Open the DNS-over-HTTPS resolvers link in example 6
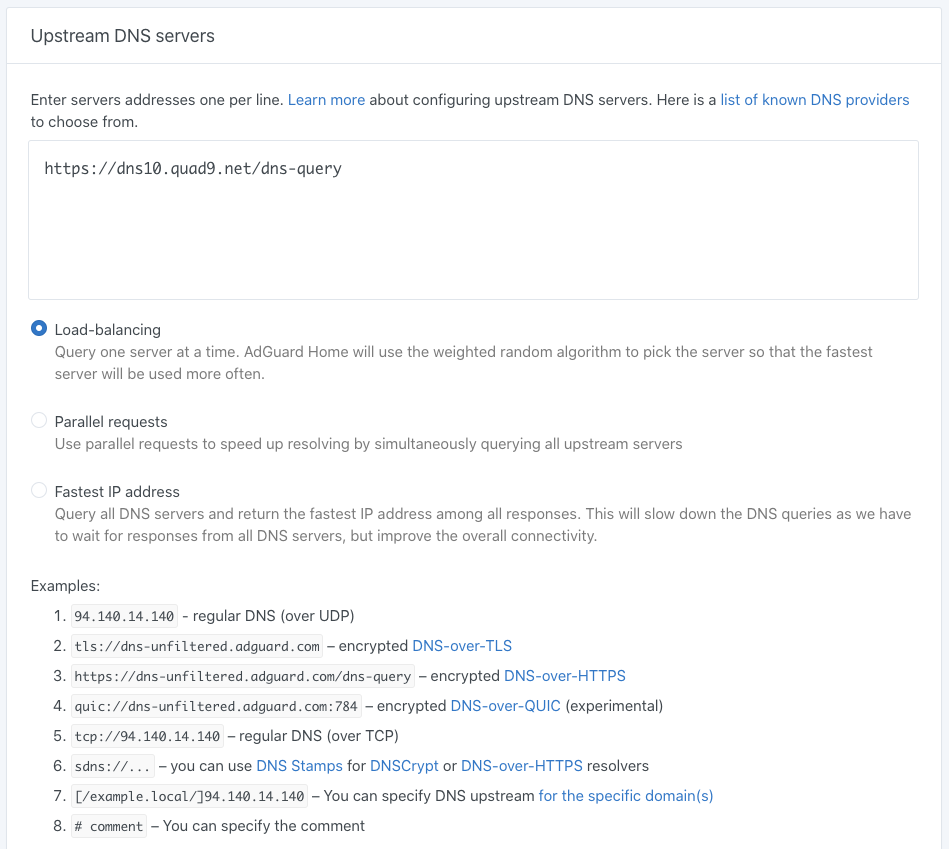 [x=521, y=766]
